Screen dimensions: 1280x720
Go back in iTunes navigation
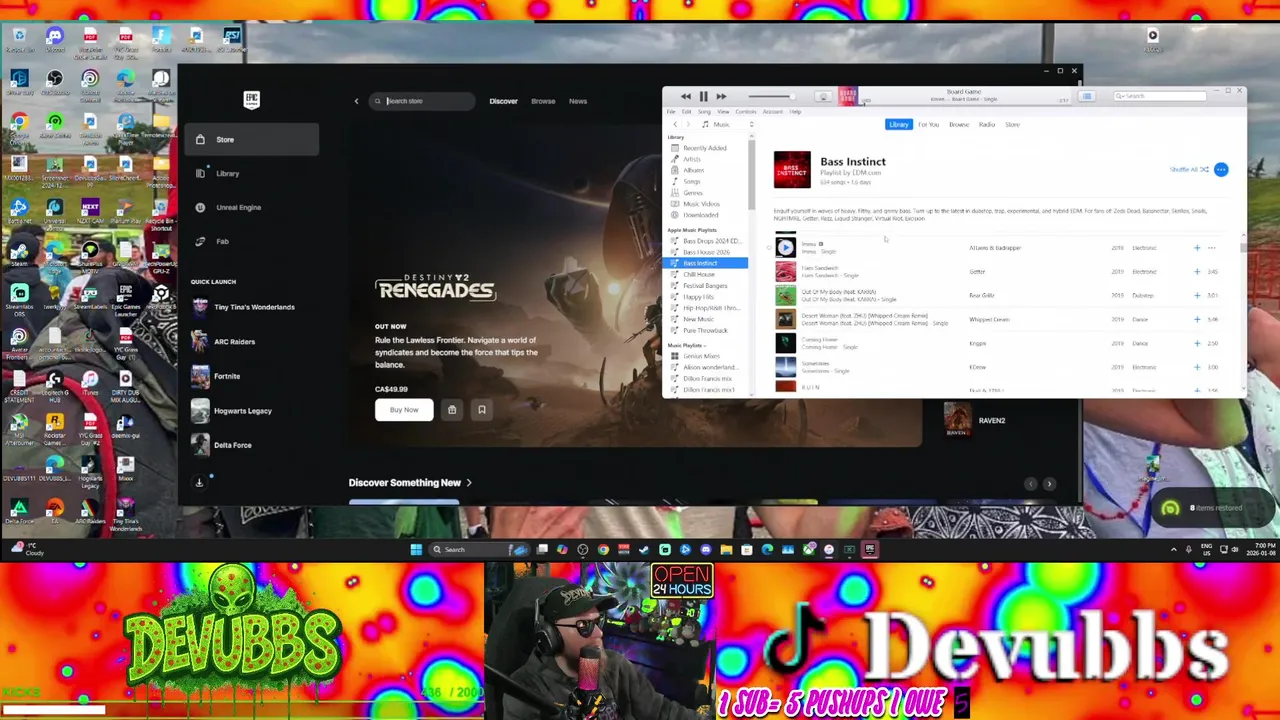point(674,124)
